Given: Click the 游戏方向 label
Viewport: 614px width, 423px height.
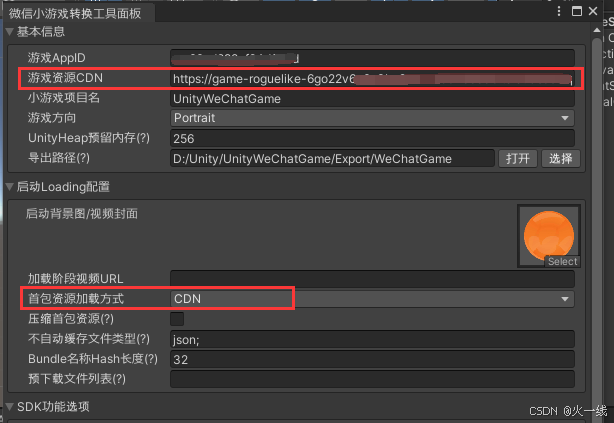Looking at the screenshot, I should [x=52, y=118].
